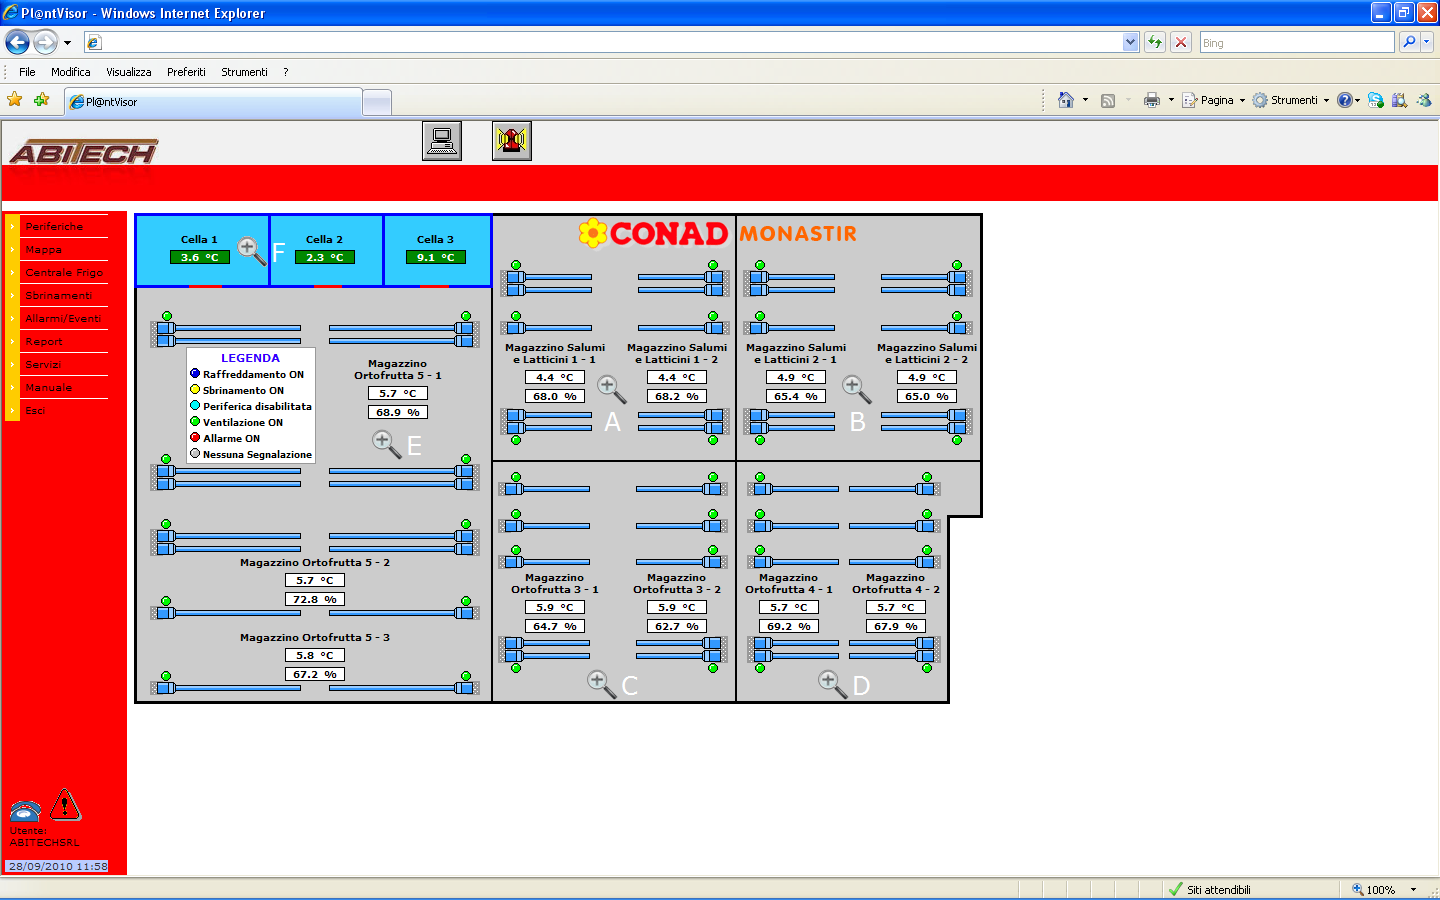
Task: Click the computer terminal icon button
Action: coord(442,141)
